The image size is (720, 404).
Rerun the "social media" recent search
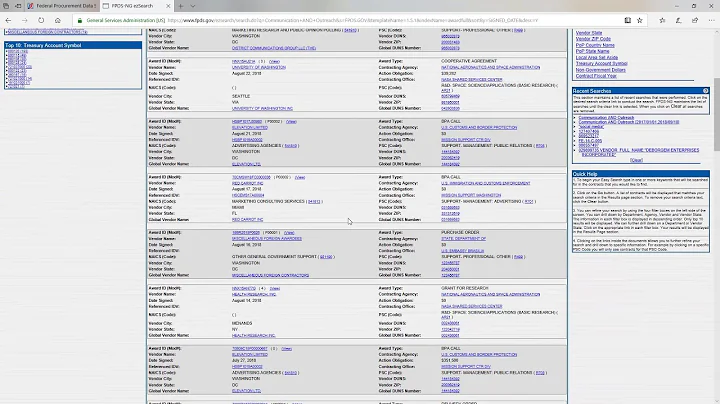[x=591, y=127]
